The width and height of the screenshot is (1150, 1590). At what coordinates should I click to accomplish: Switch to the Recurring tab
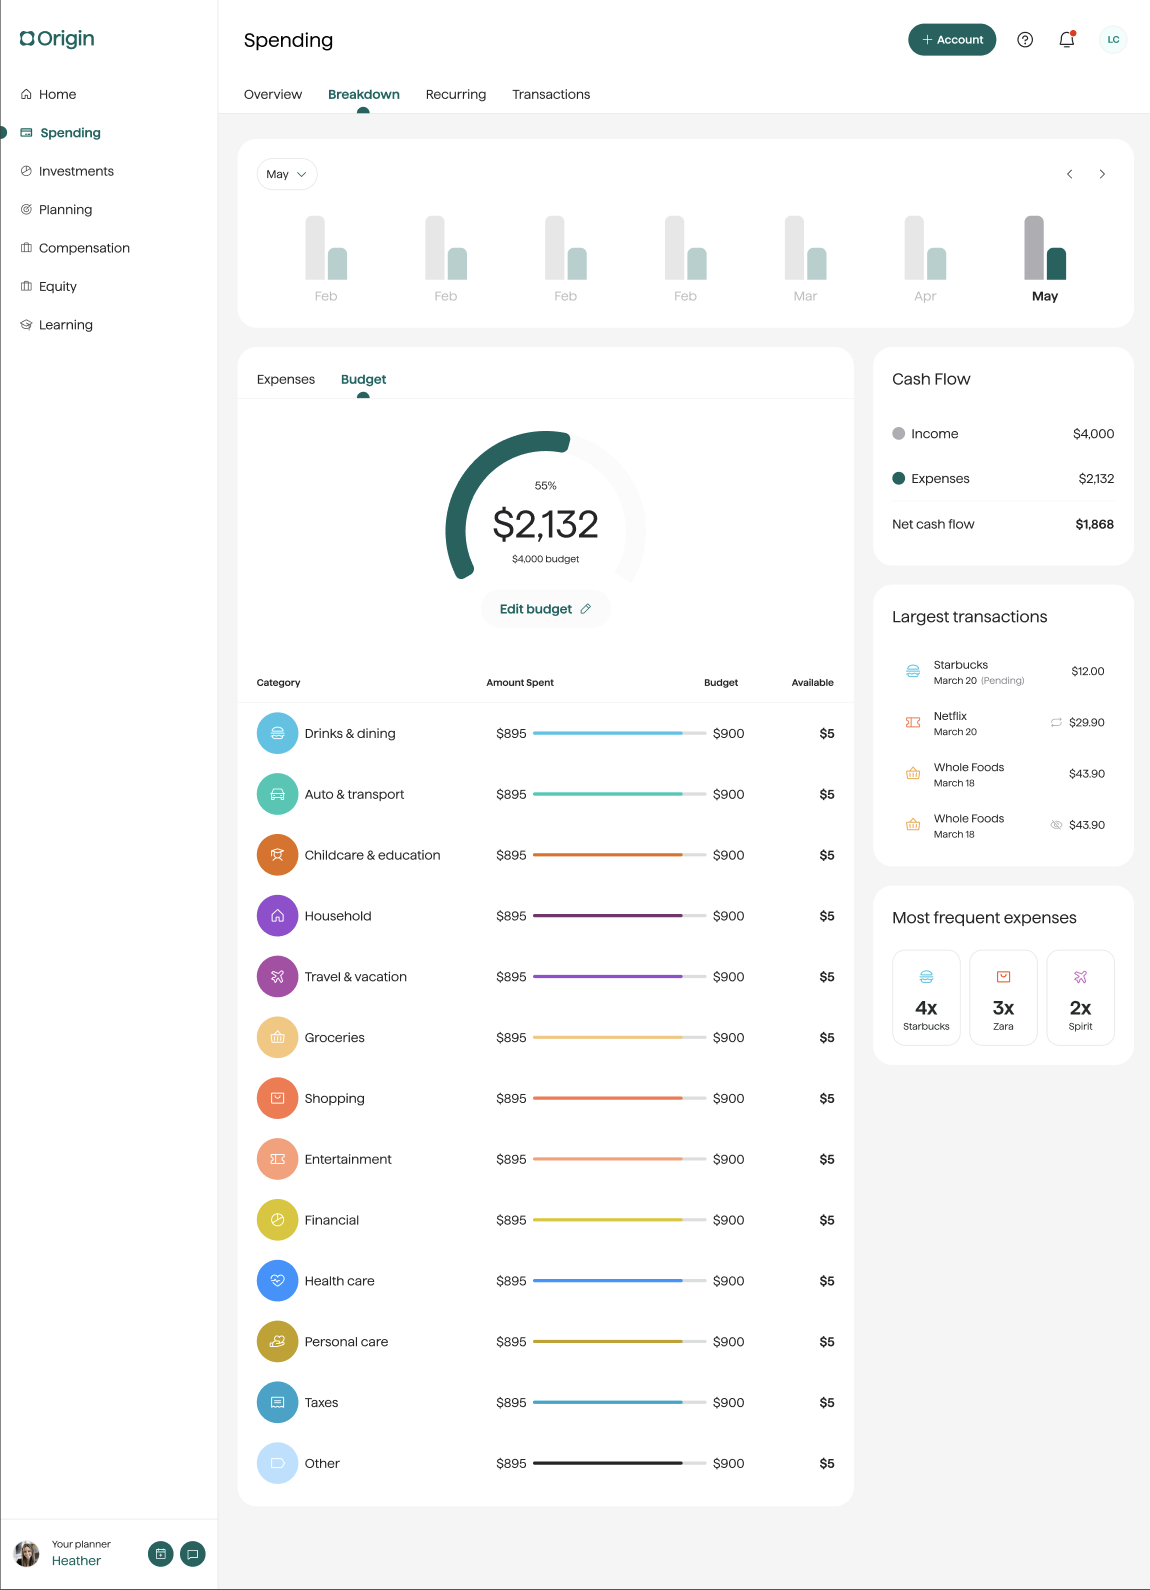coord(456,94)
